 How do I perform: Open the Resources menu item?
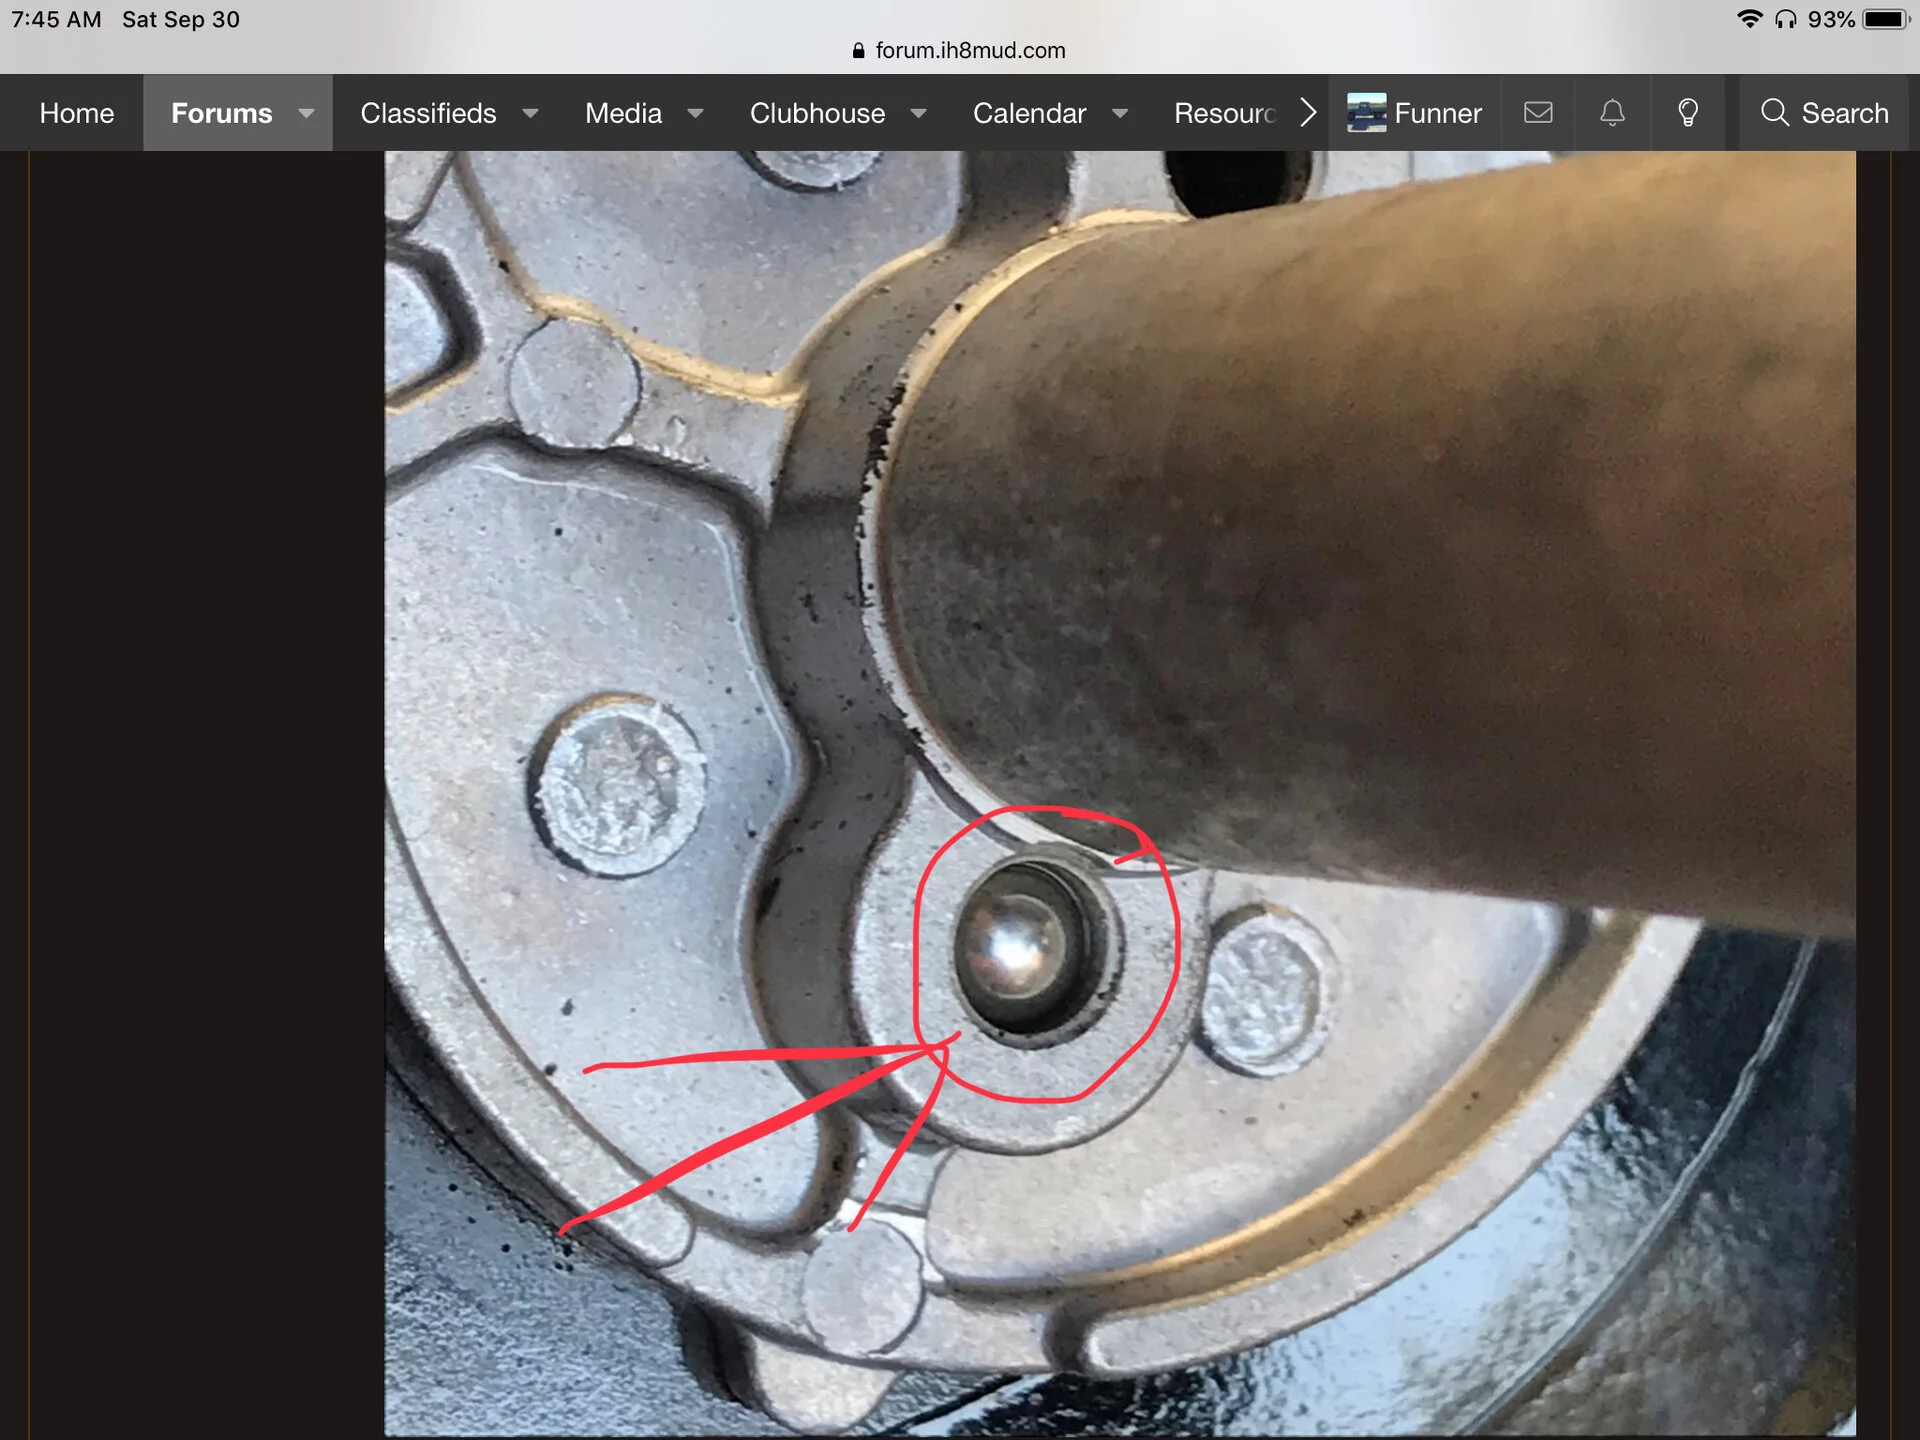[1224, 113]
